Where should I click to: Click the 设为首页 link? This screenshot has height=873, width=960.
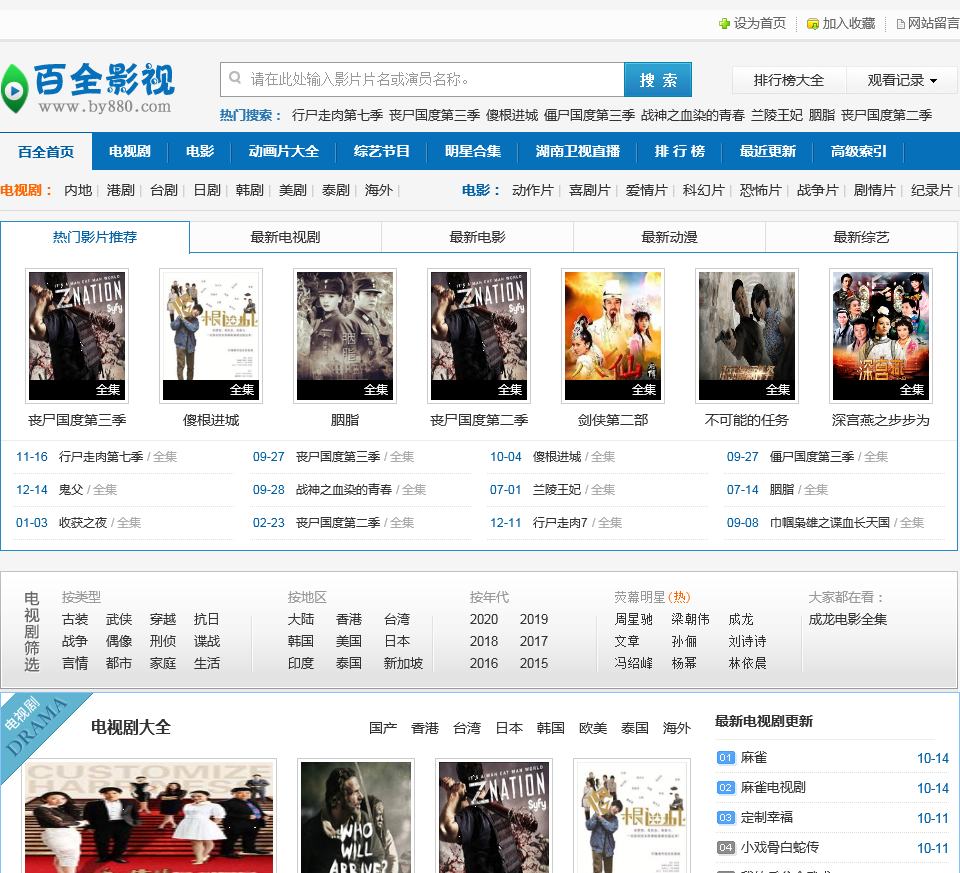coord(760,24)
